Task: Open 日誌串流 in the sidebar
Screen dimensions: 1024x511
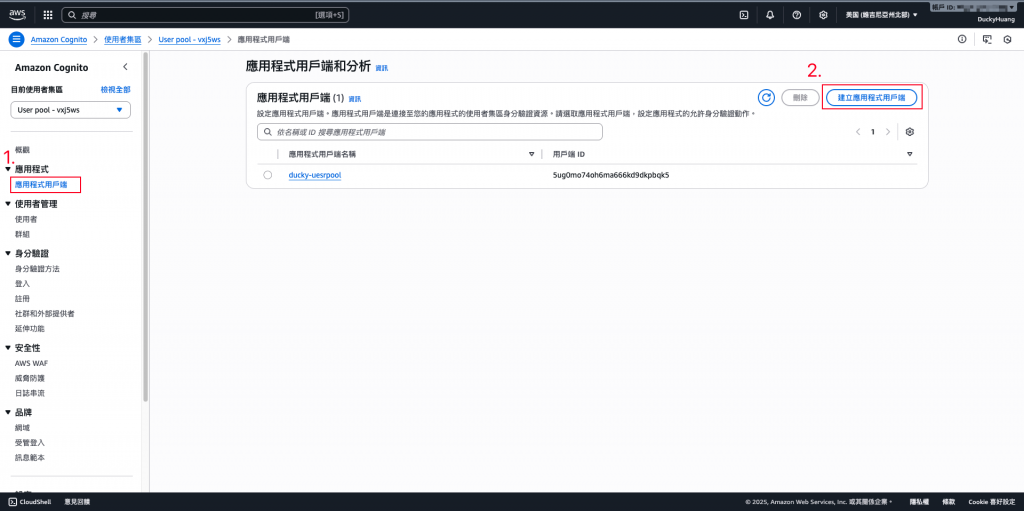Action: 29,393
